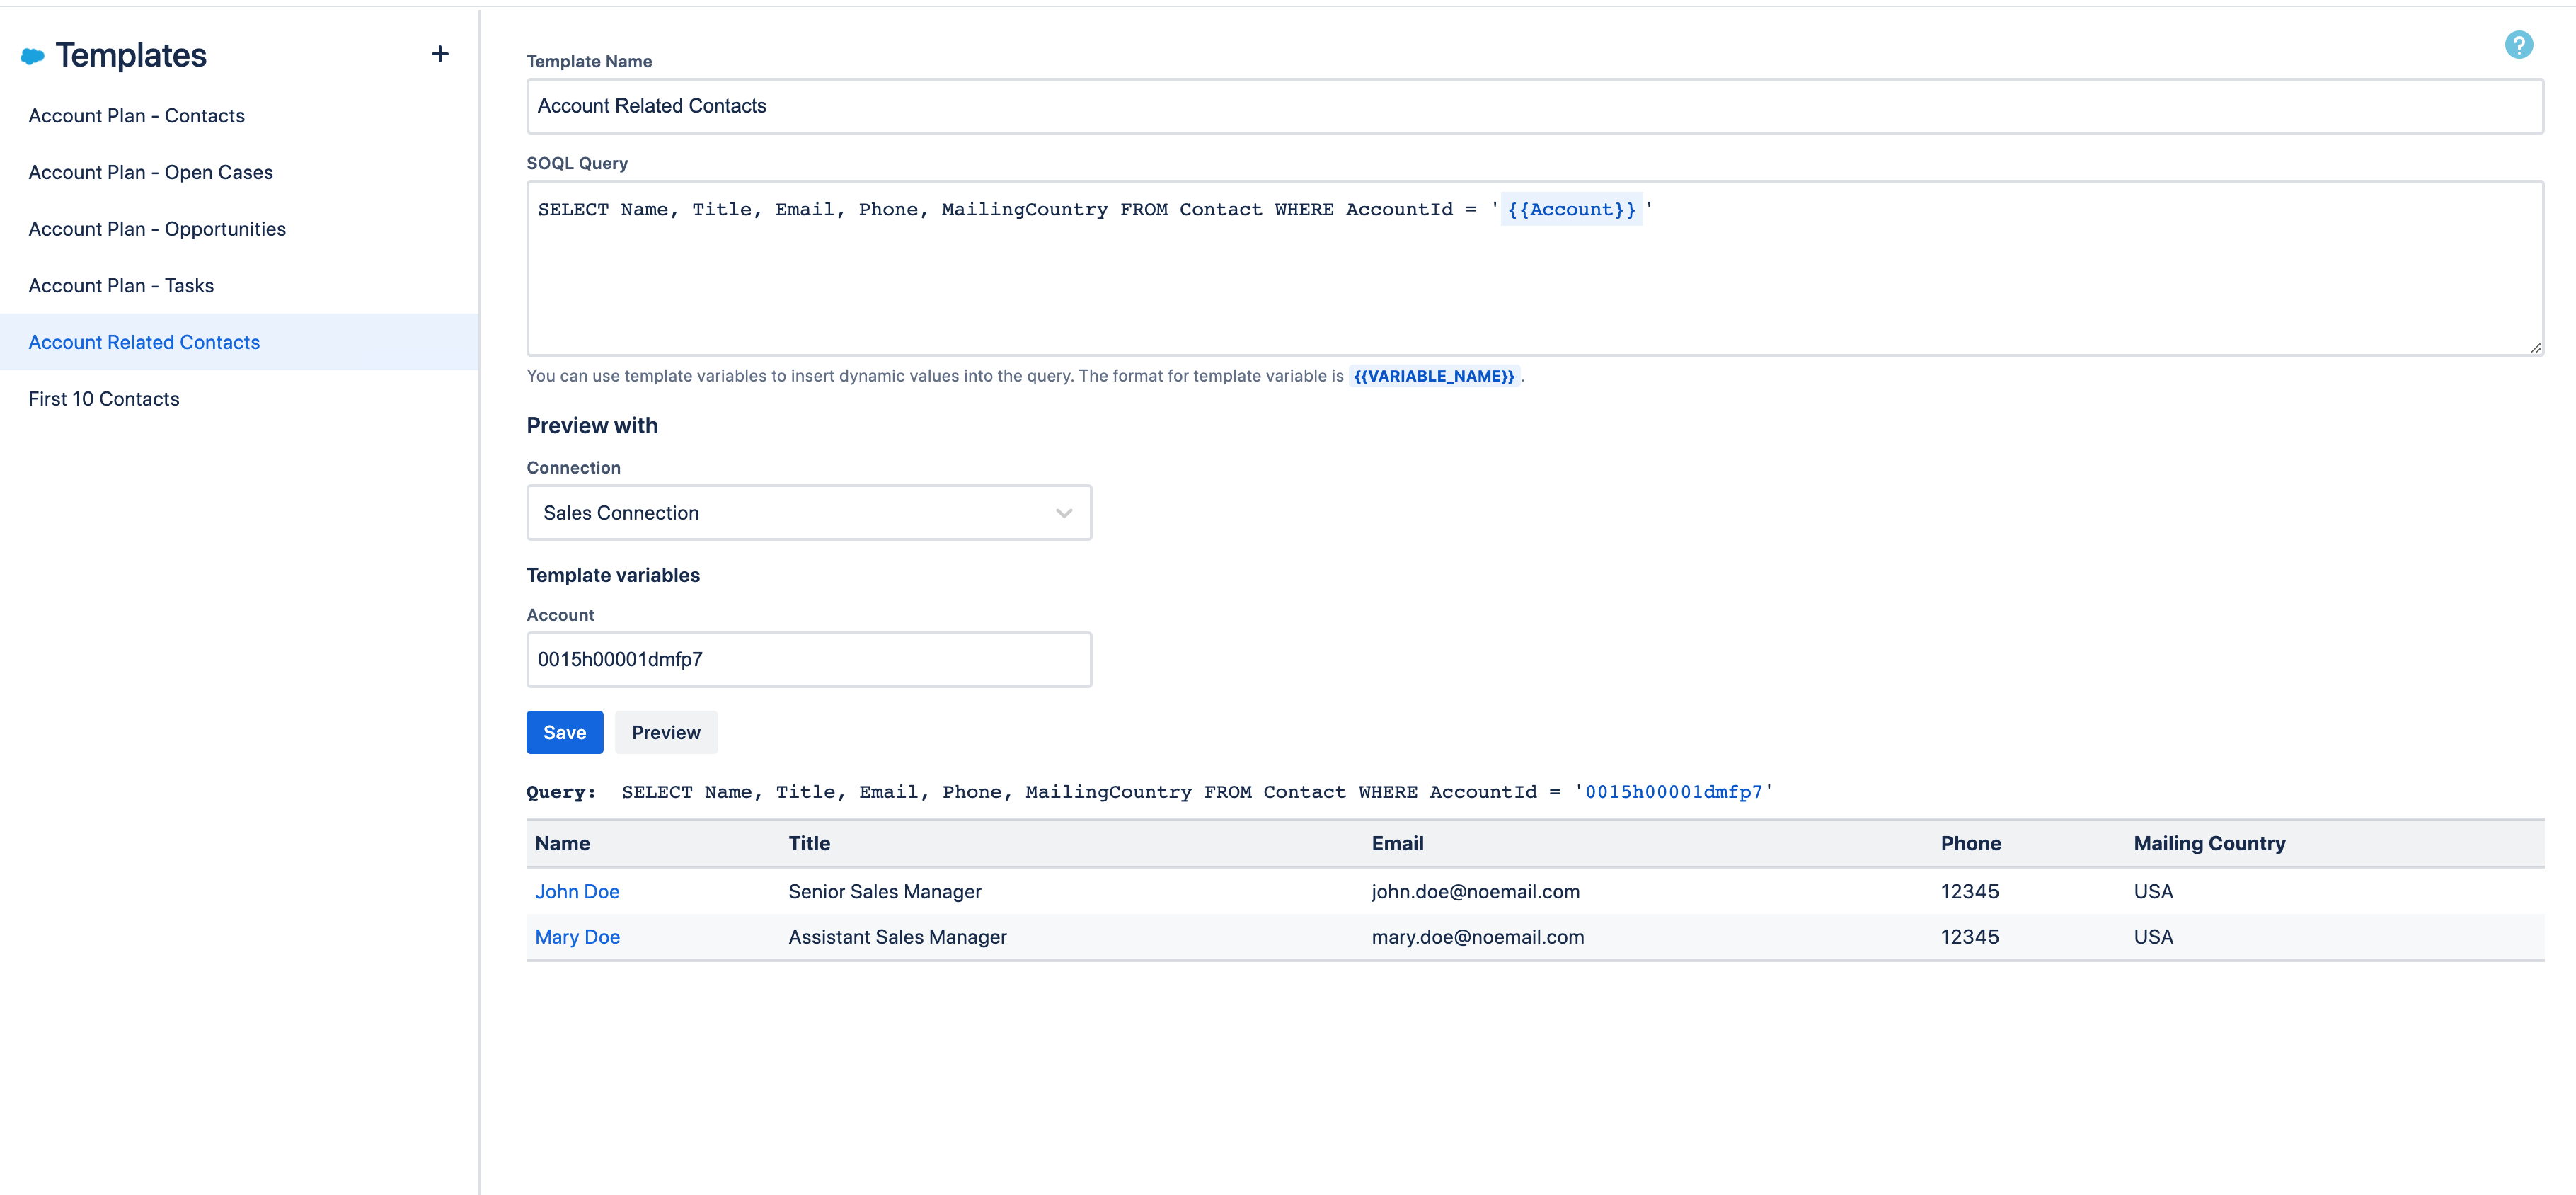Viewport: 2576px width, 1195px height.
Task: Focus the Template Name input field
Action: 1534,106
